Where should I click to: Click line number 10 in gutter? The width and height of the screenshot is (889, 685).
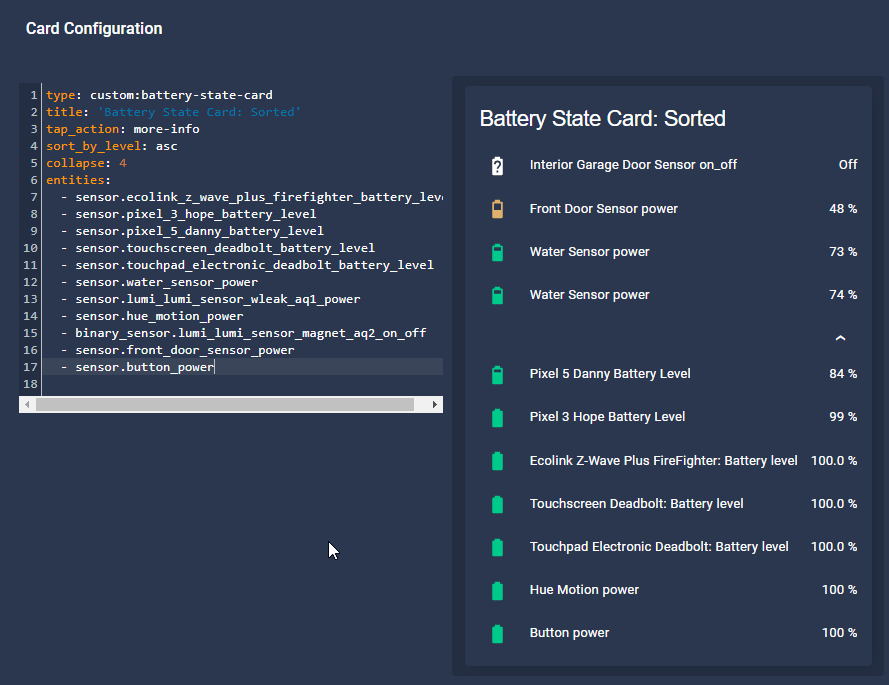coord(31,248)
